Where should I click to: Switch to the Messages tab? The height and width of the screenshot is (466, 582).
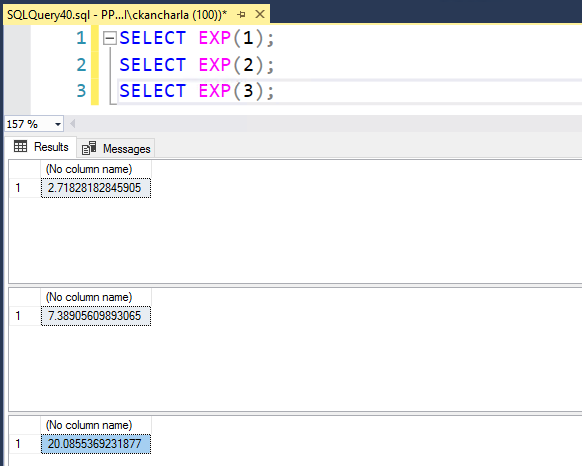point(116,149)
